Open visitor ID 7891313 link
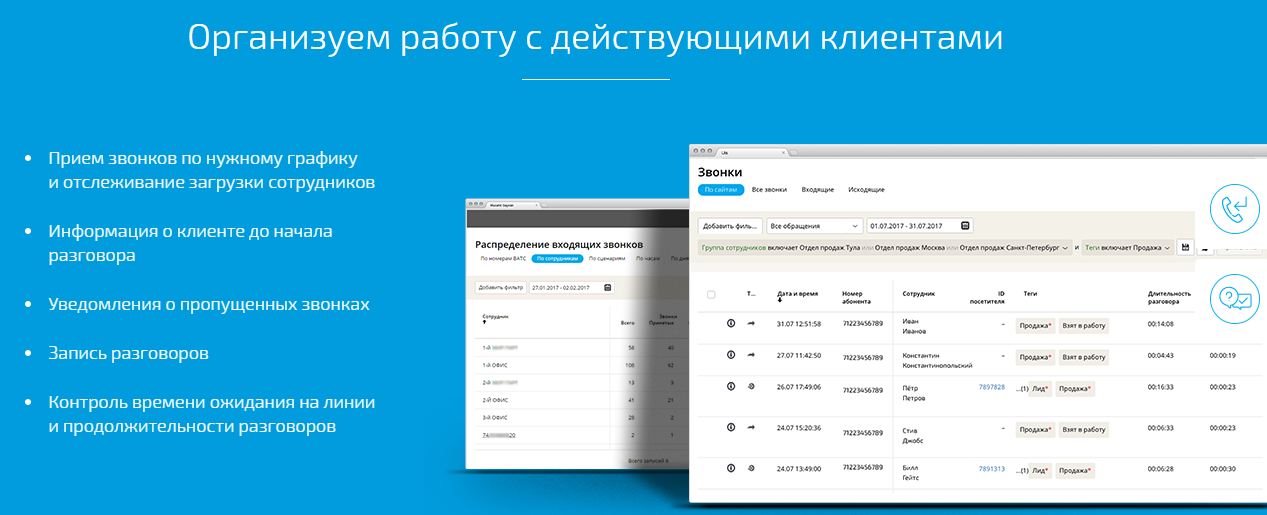Screen dimensions: 1267x515 click(991, 468)
